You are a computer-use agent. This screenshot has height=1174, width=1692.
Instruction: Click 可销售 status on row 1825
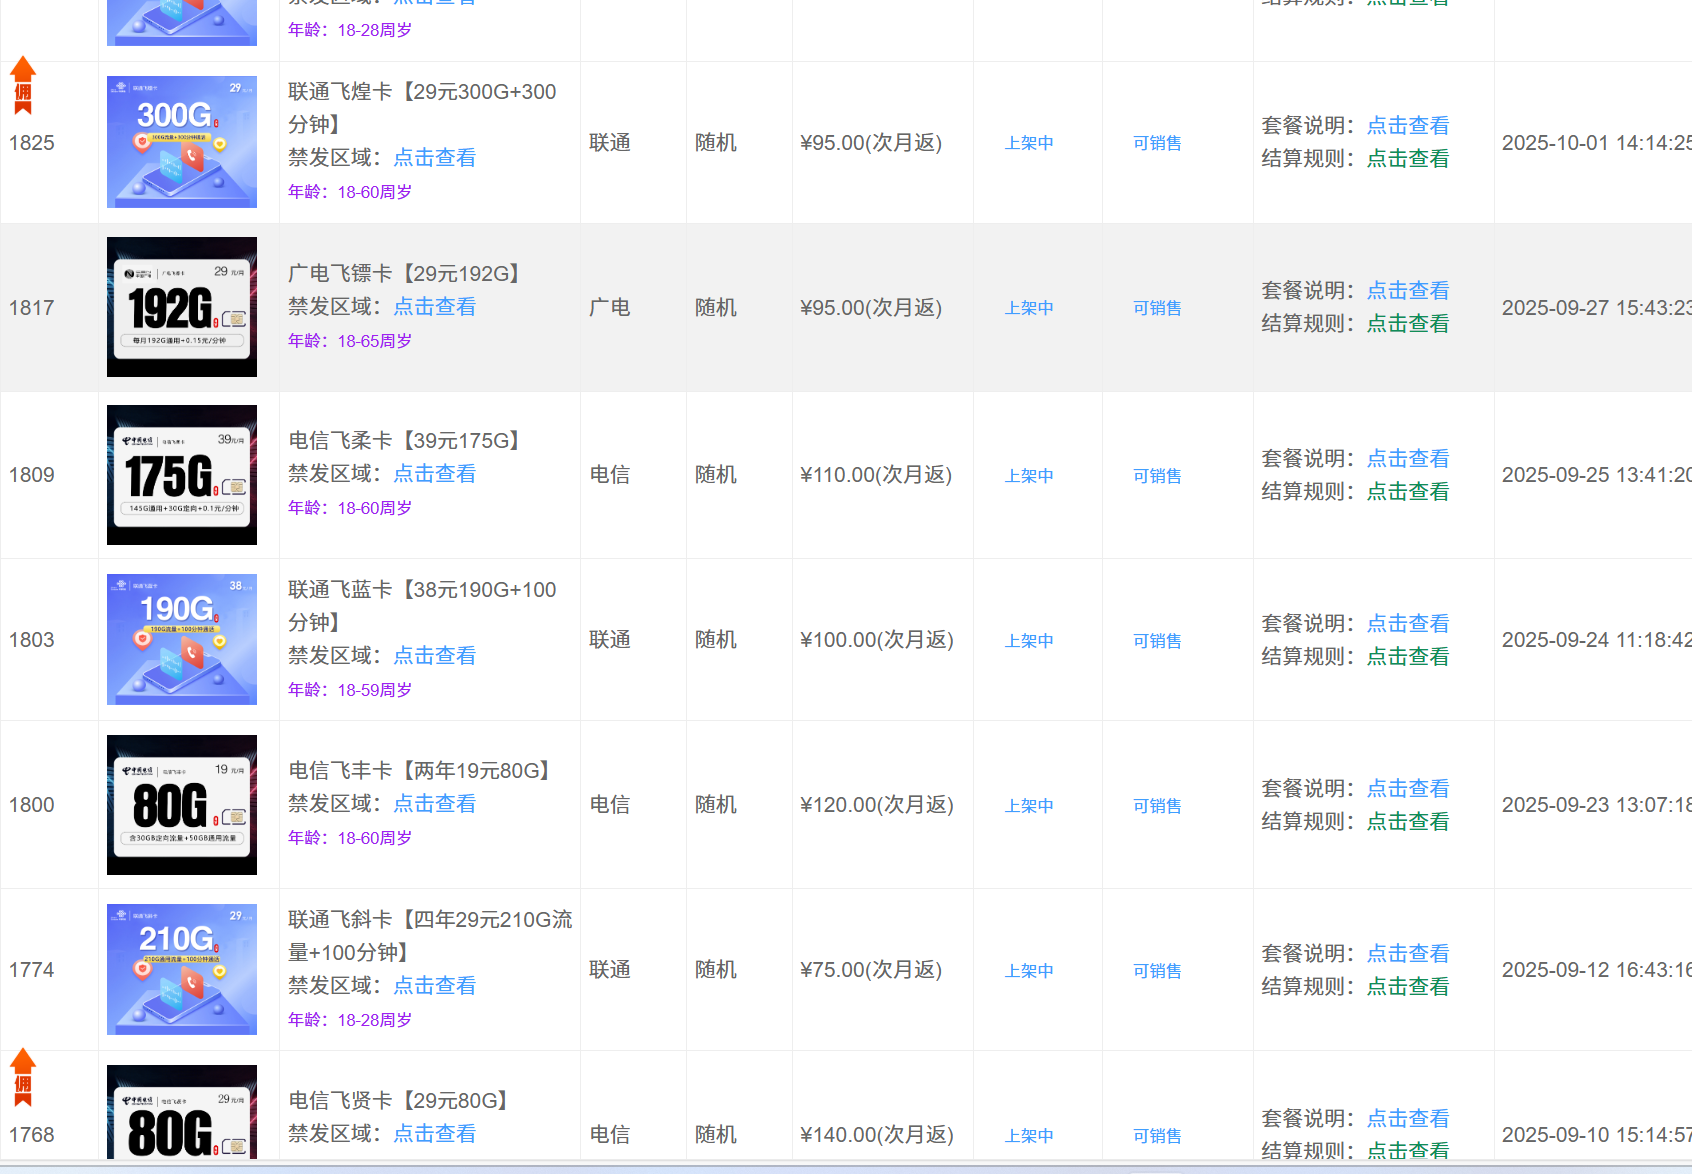[1157, 143]
